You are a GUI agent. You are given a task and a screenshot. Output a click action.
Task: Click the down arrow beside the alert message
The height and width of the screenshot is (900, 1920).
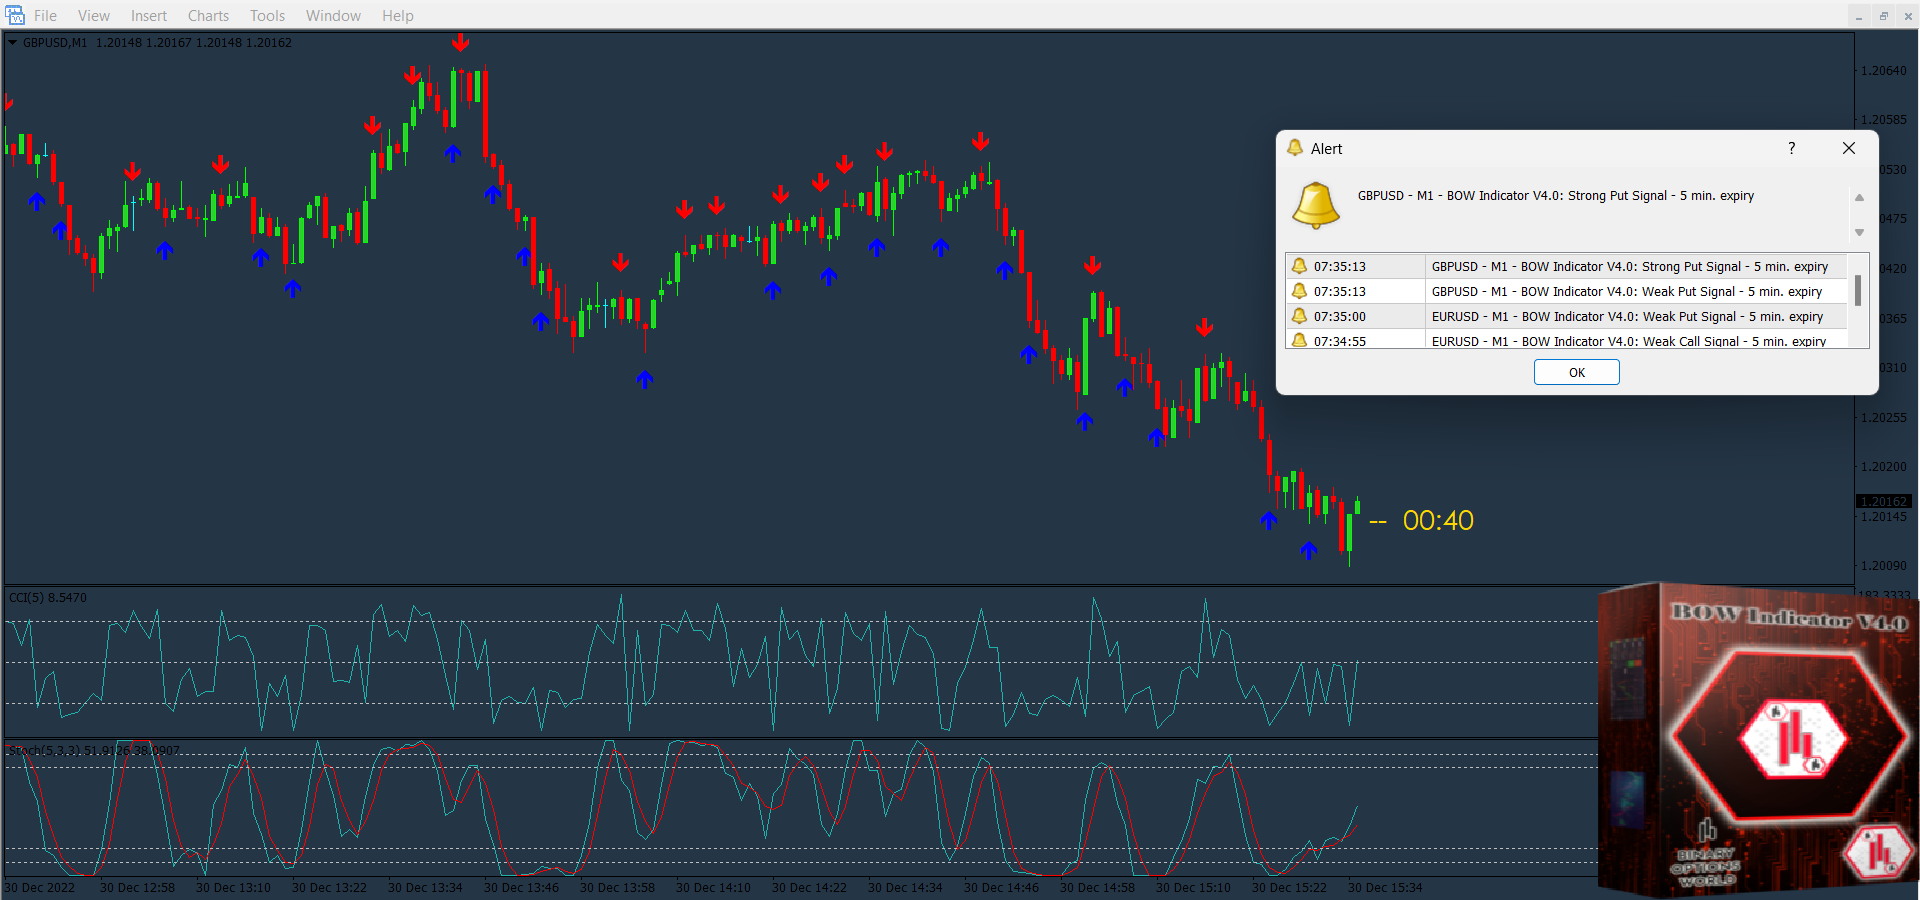pos(1859,232)
